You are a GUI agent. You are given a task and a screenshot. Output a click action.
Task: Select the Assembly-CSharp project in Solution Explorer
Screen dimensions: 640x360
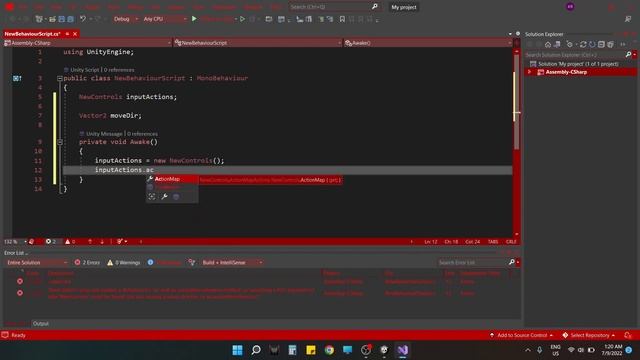566,72
